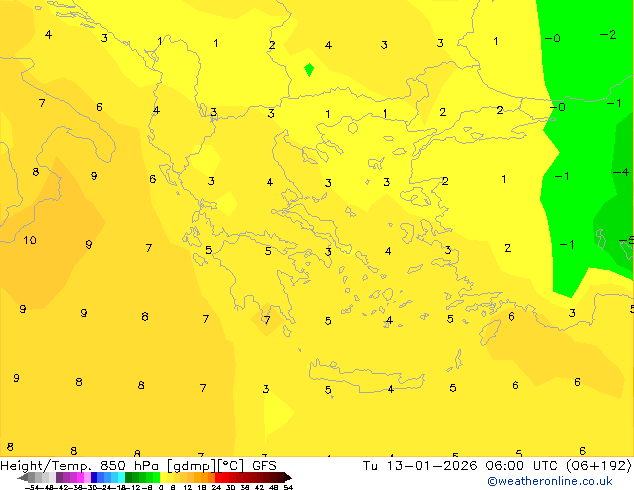This screenshot has width=634, height=490.
Task: Click the Height/Temp. 850 hPa map title
Action: 138,466
